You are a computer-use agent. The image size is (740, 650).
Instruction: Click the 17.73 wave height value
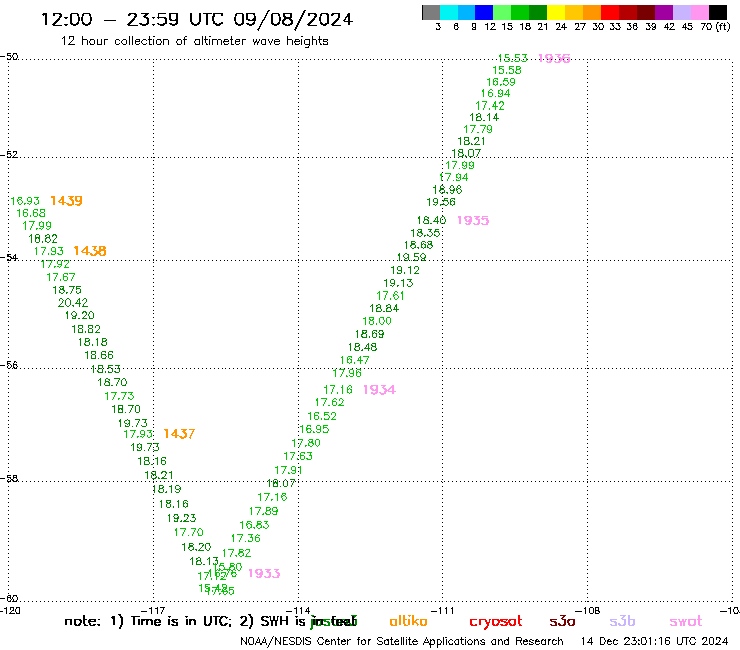pos(119,396)
